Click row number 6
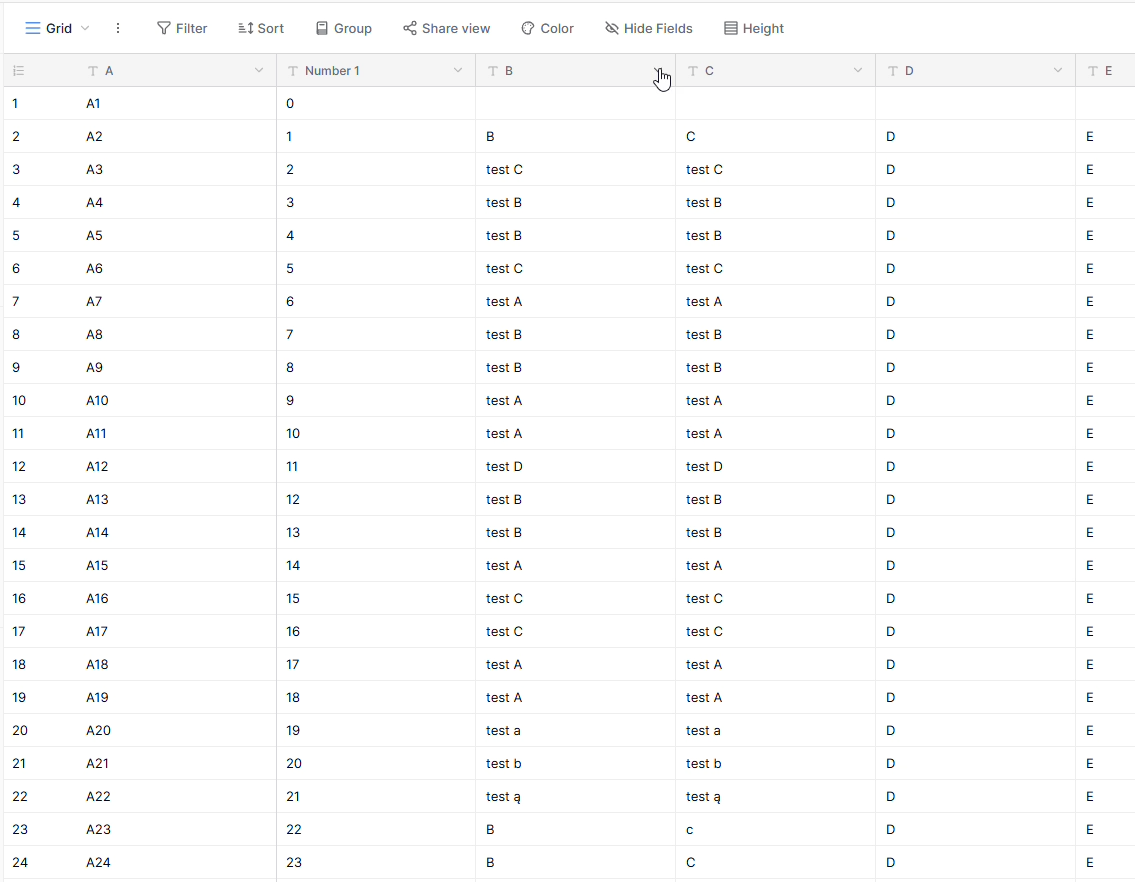 click(16, 269)
